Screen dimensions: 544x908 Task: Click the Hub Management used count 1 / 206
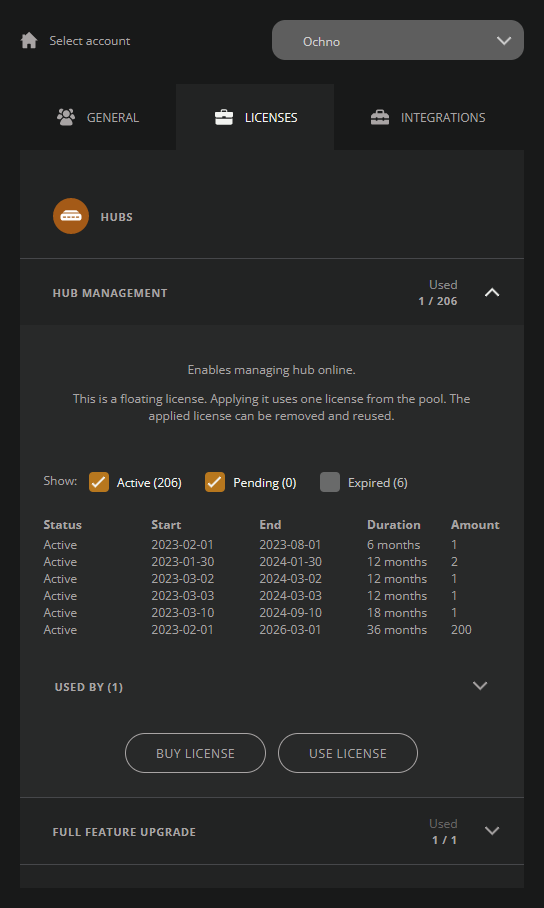[x=438, y=301]
